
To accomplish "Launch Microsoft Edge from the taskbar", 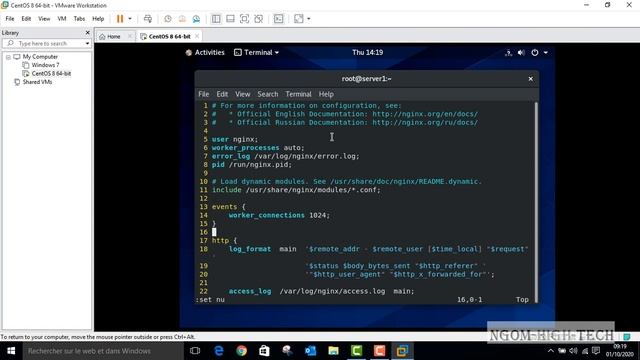I will pos(219,351).
